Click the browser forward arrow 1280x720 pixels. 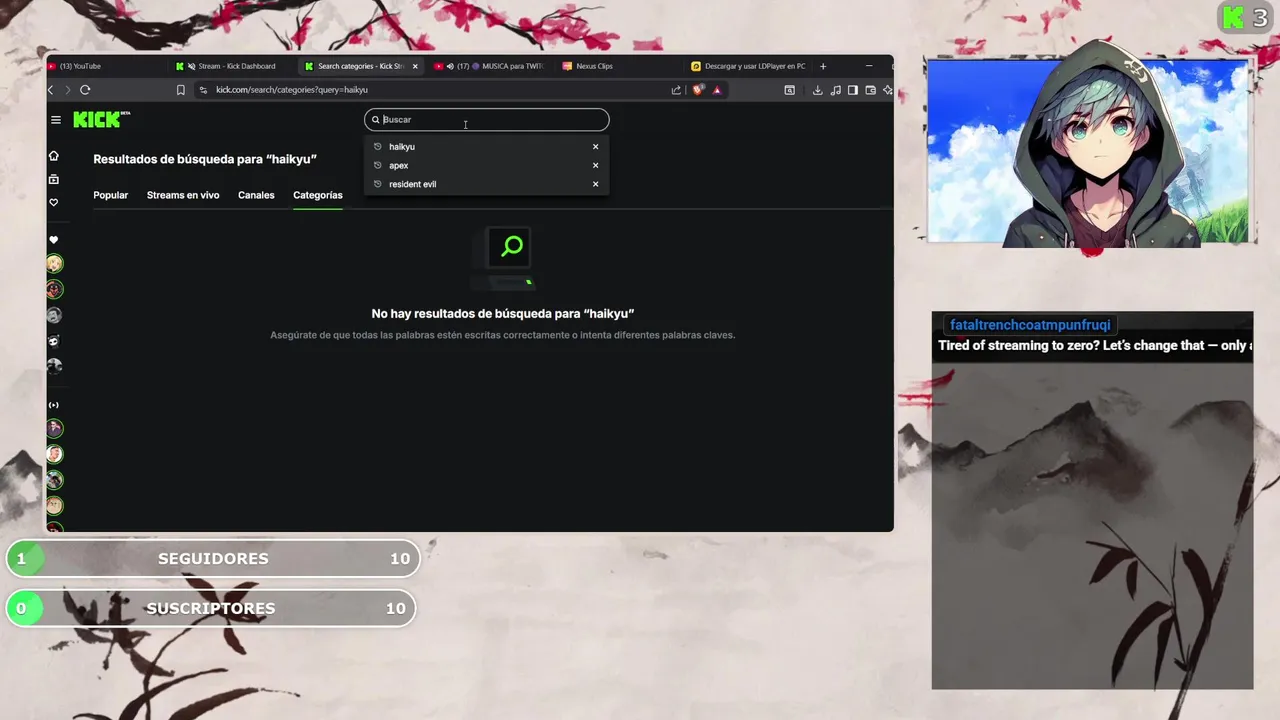click(x=68, y=90)
